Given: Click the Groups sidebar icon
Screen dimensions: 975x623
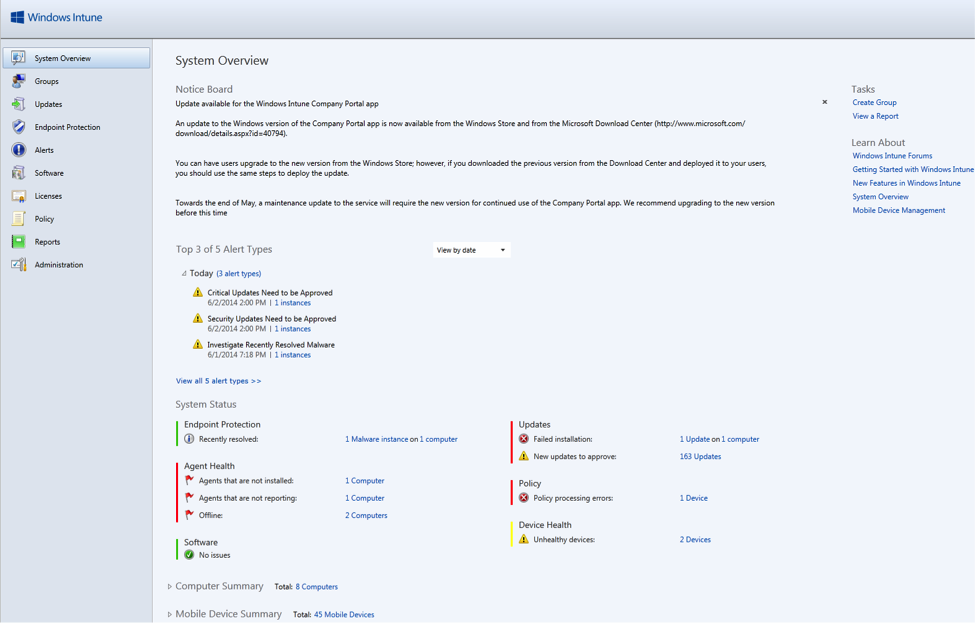Looking at the screenshot, I should 18,81.
